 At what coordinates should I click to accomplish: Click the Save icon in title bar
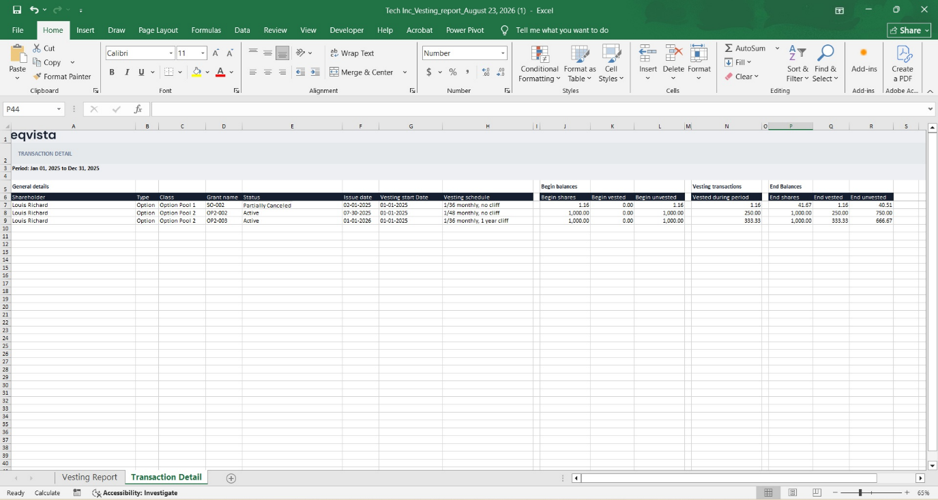tap(17, 10)
